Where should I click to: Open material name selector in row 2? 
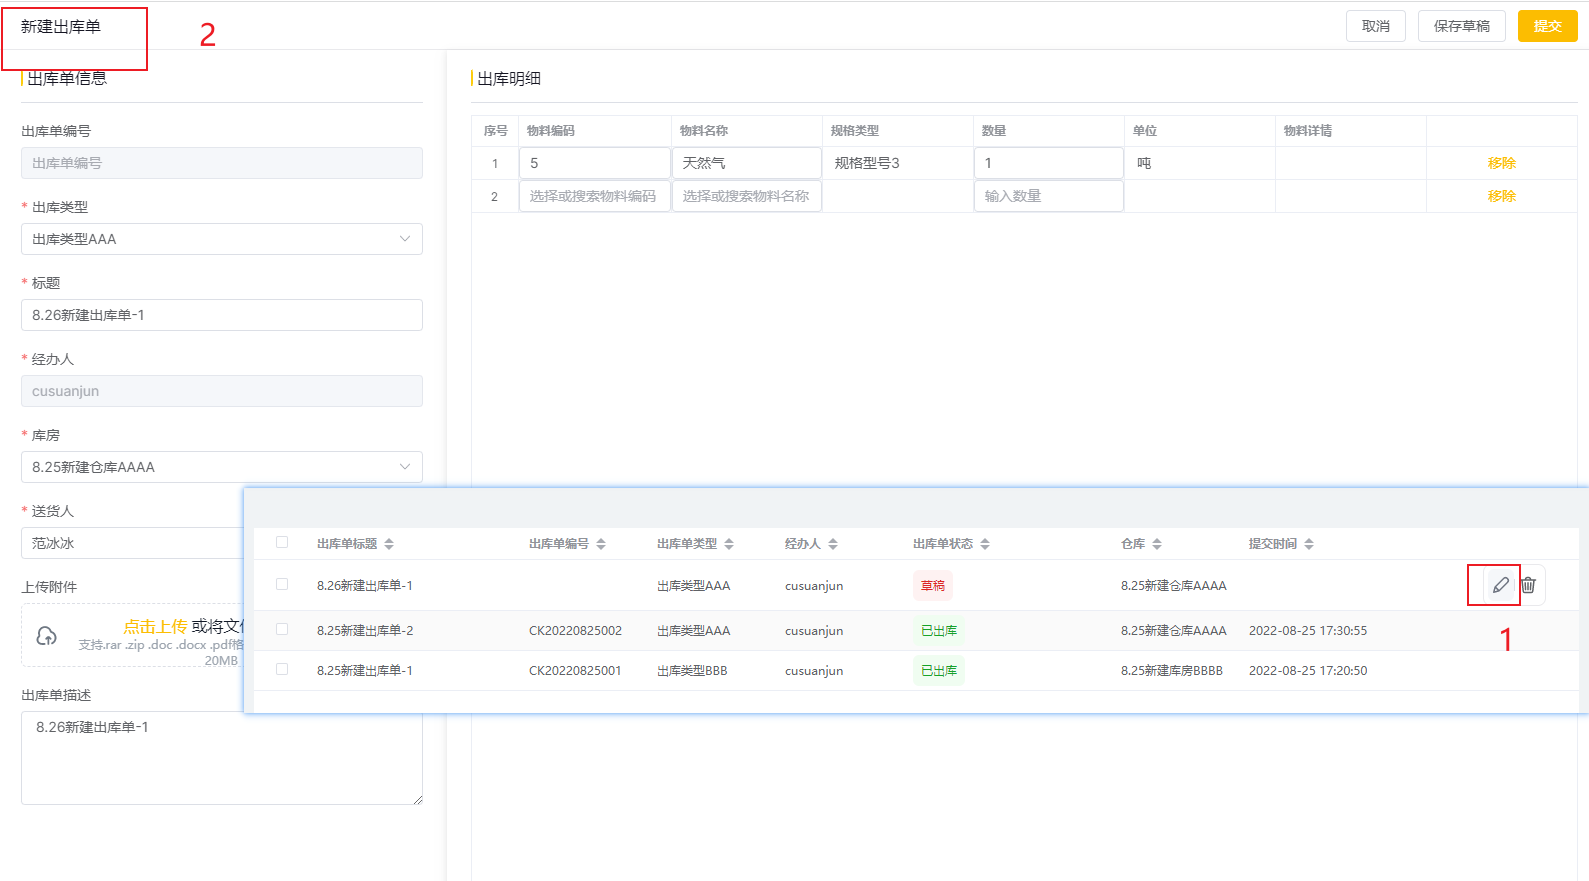click(747, 196)
